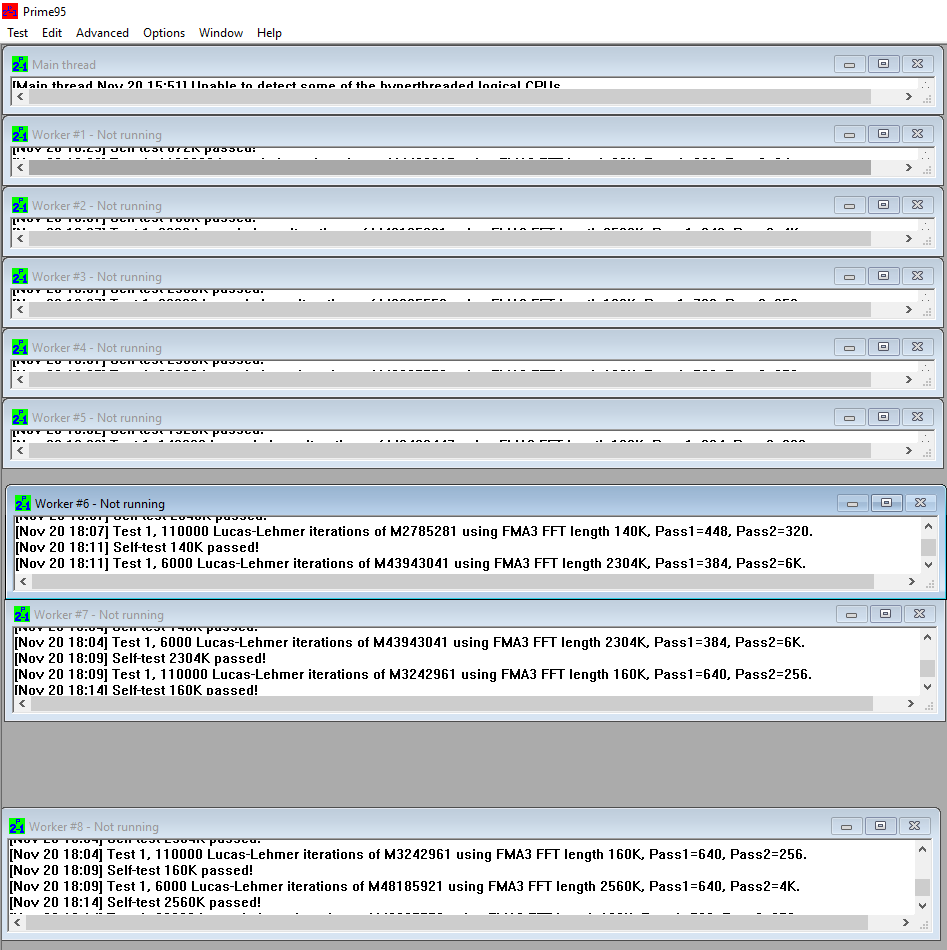Minimize the Main thread window

[x=849, y=64]
